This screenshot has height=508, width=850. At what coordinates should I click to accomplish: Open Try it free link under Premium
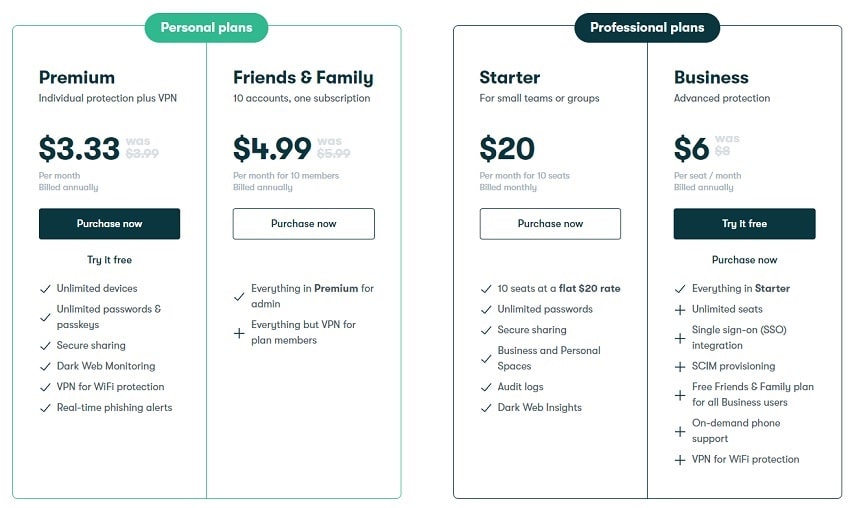[x=109, y=260]
